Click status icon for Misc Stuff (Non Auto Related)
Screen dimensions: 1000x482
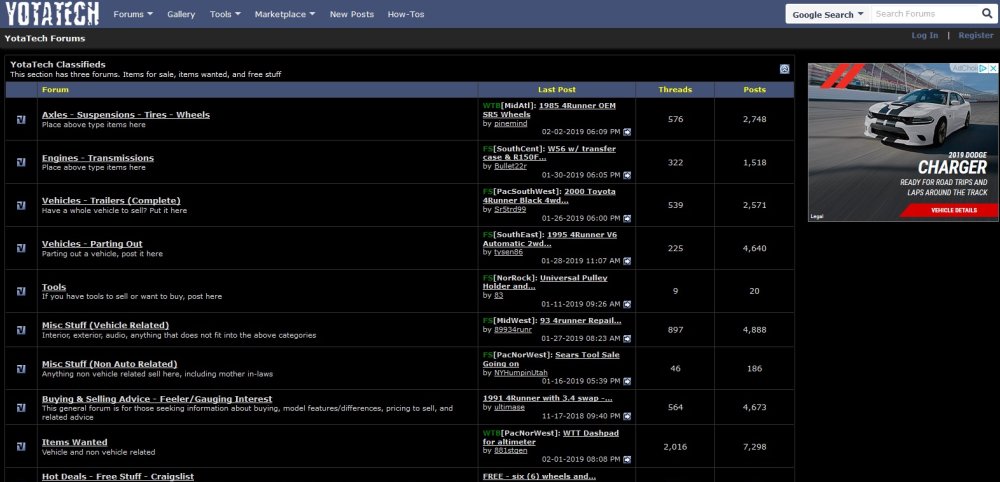click(21, 369)
